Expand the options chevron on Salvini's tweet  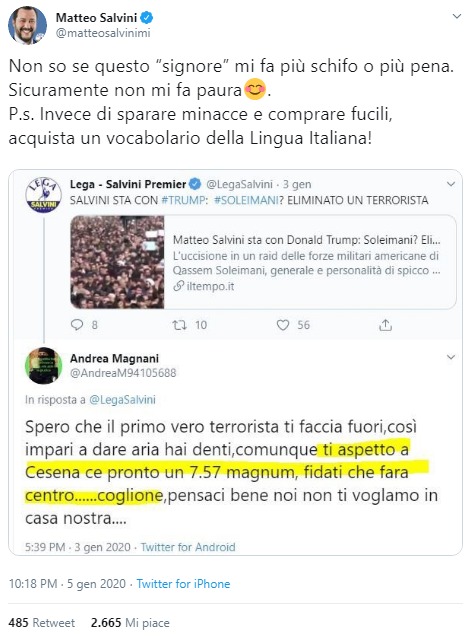click(x=457, y=16)
